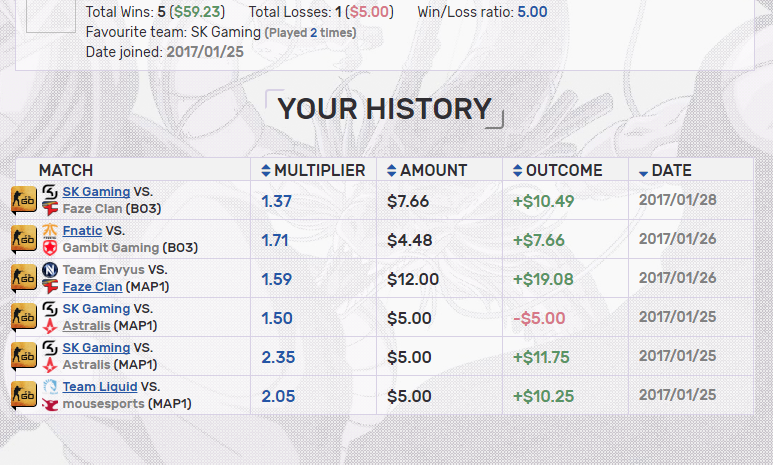Click the Total Wins $59.23 value
The height and width of the screenshot is (465, 773).
[x=197, y=12]
